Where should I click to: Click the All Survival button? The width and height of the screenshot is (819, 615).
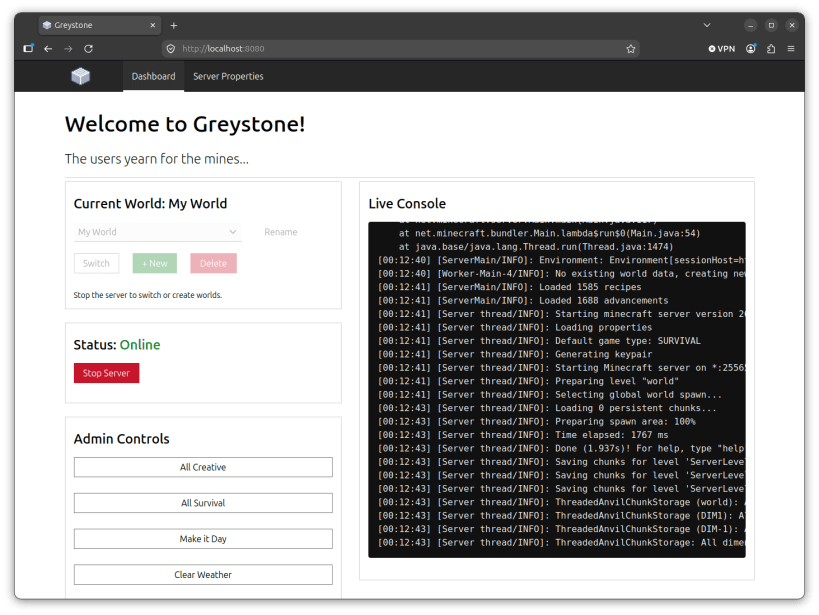[x=203, y=503]
